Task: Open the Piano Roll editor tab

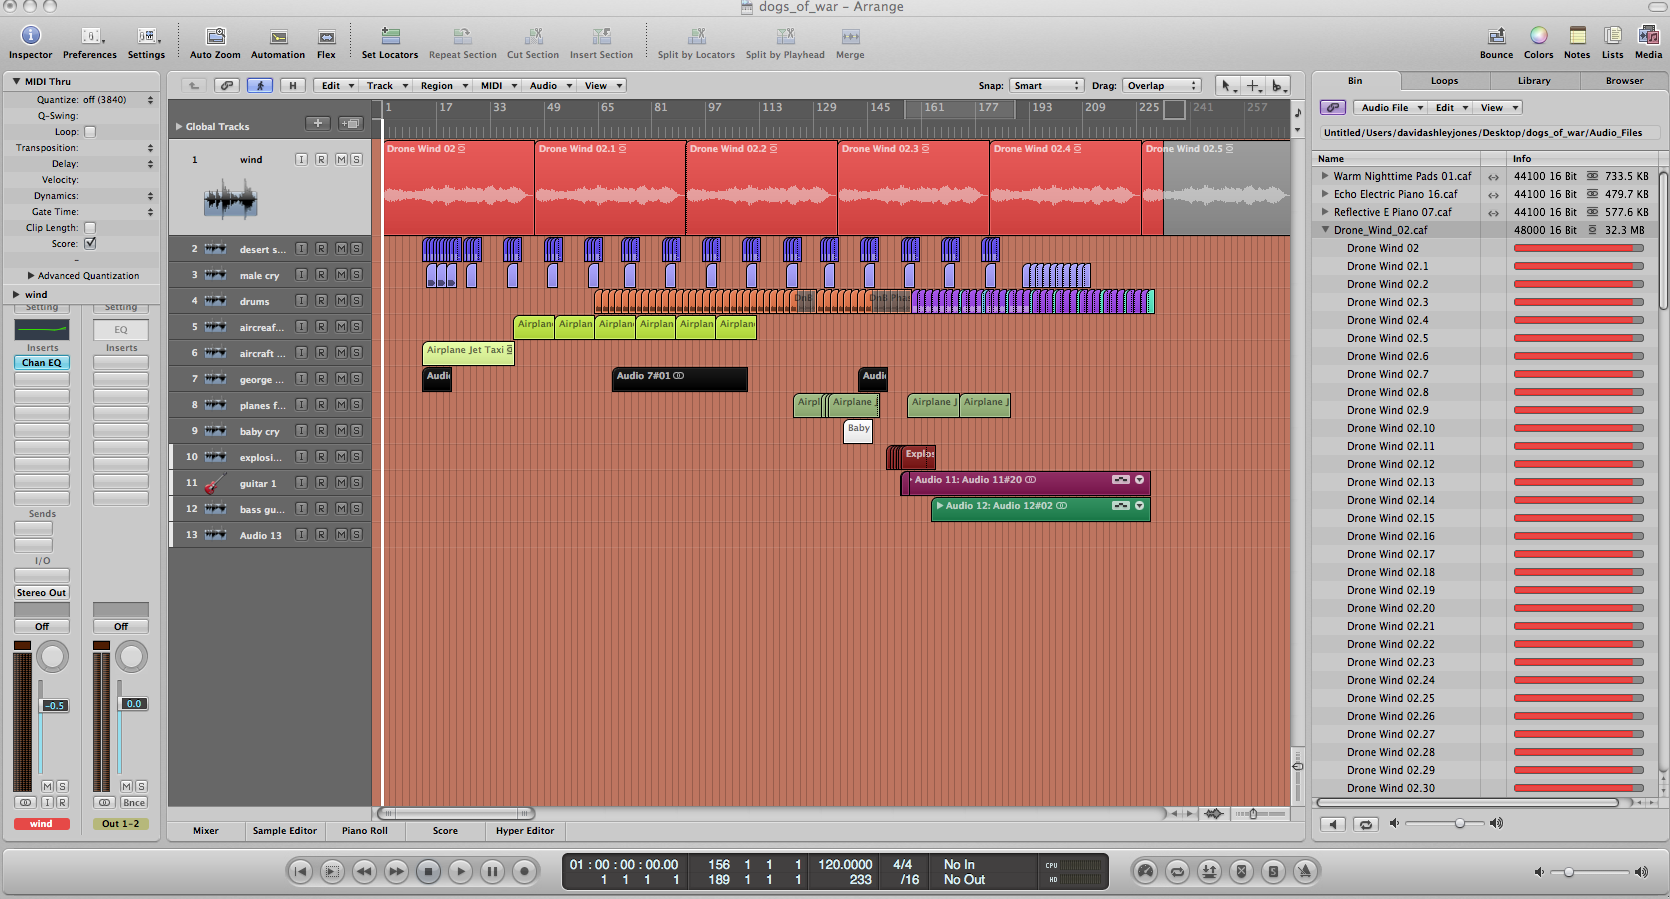Action: tap(364, 831)
